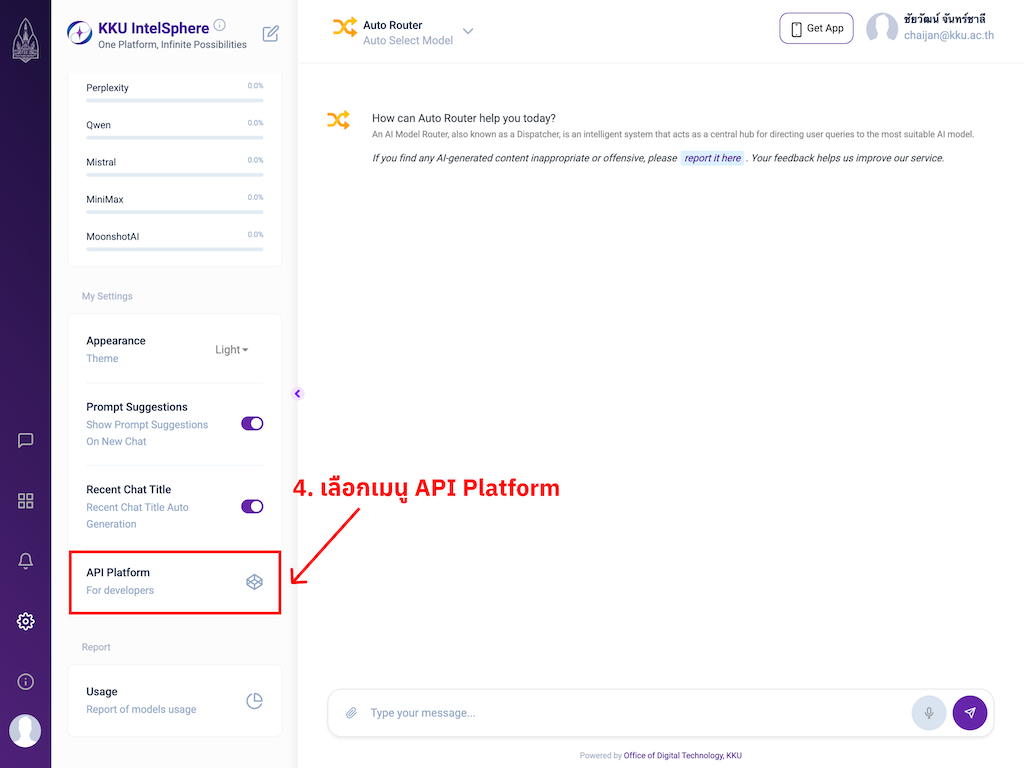This screenshot has width=1024, height=768.
Task: Click the Mistral row label
Action: (x=101, y=162)
